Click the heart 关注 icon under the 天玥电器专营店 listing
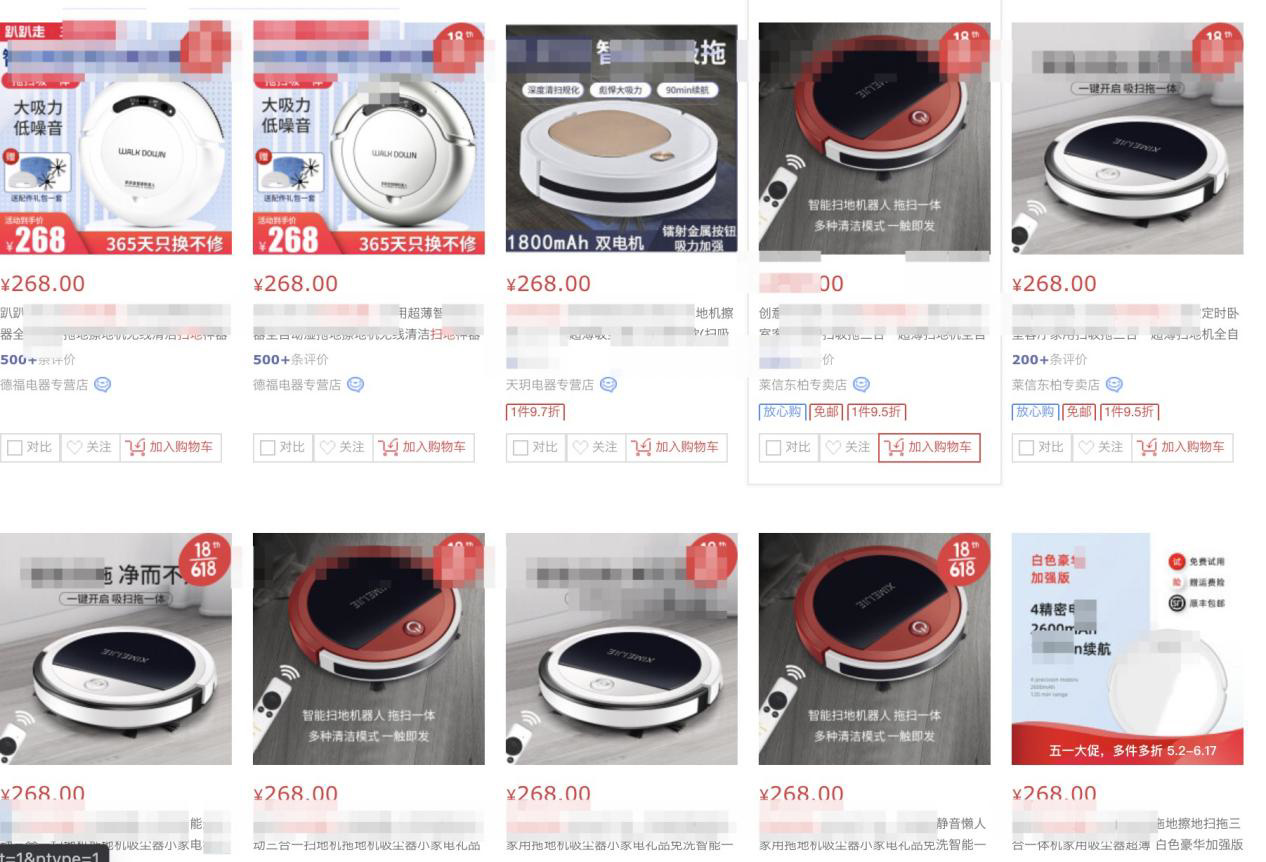The height and width of the screenshot is (862, 1266). [579, 447]
